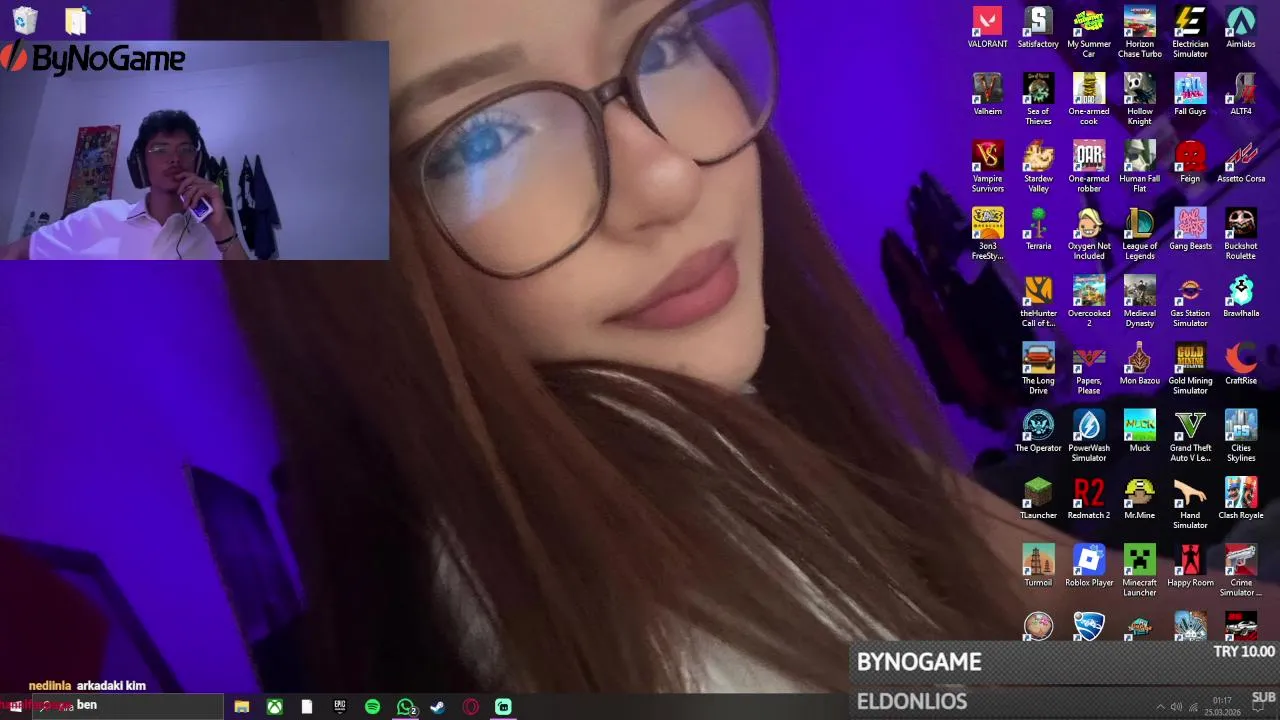Select the Cities Skylines icon
The image size is (1280, 720).
click(1241, 434)
